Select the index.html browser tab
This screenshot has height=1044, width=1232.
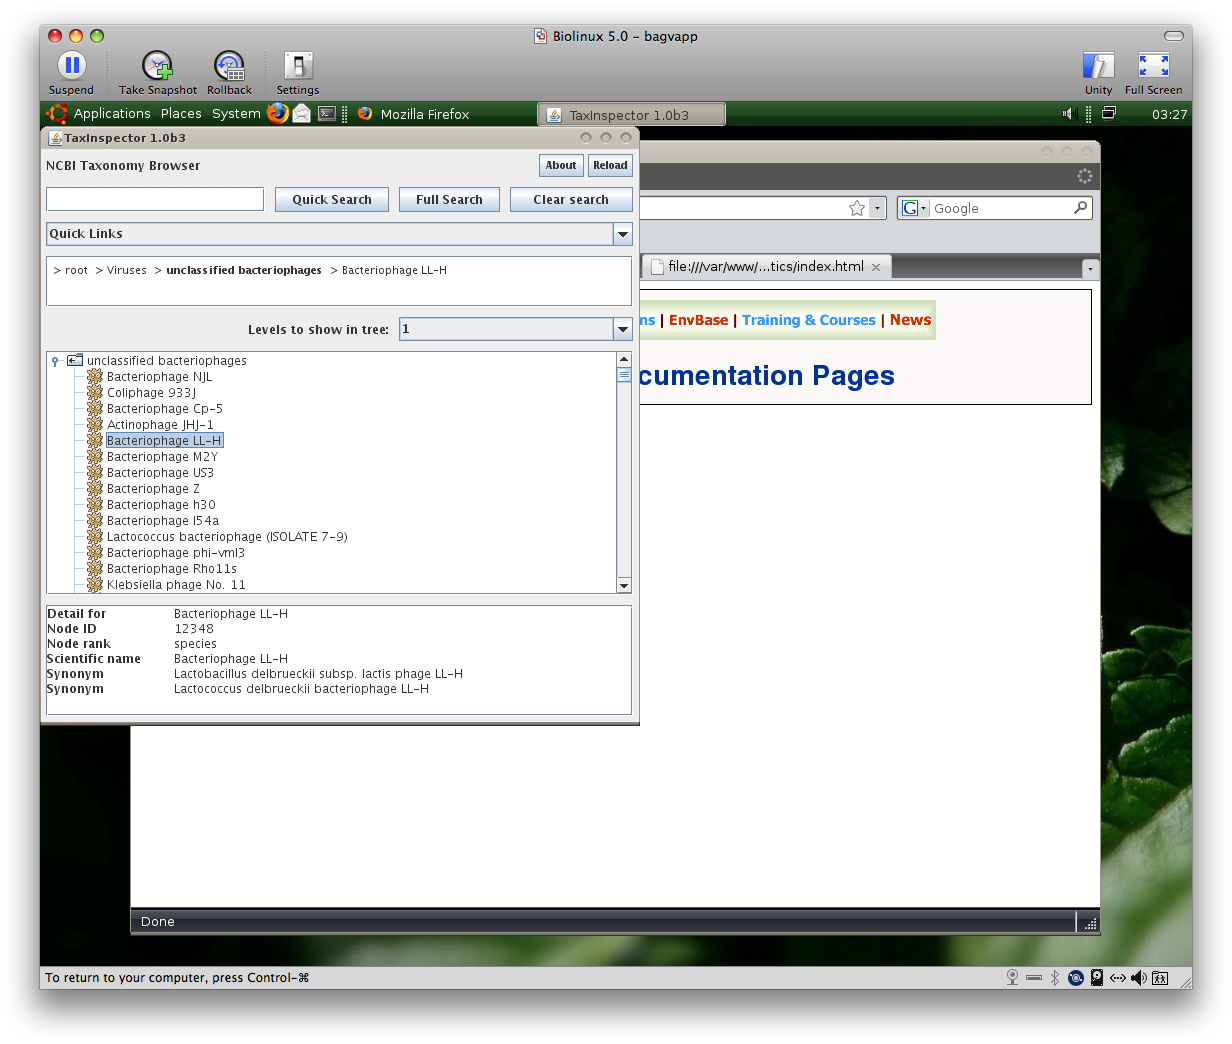point(765,267)
